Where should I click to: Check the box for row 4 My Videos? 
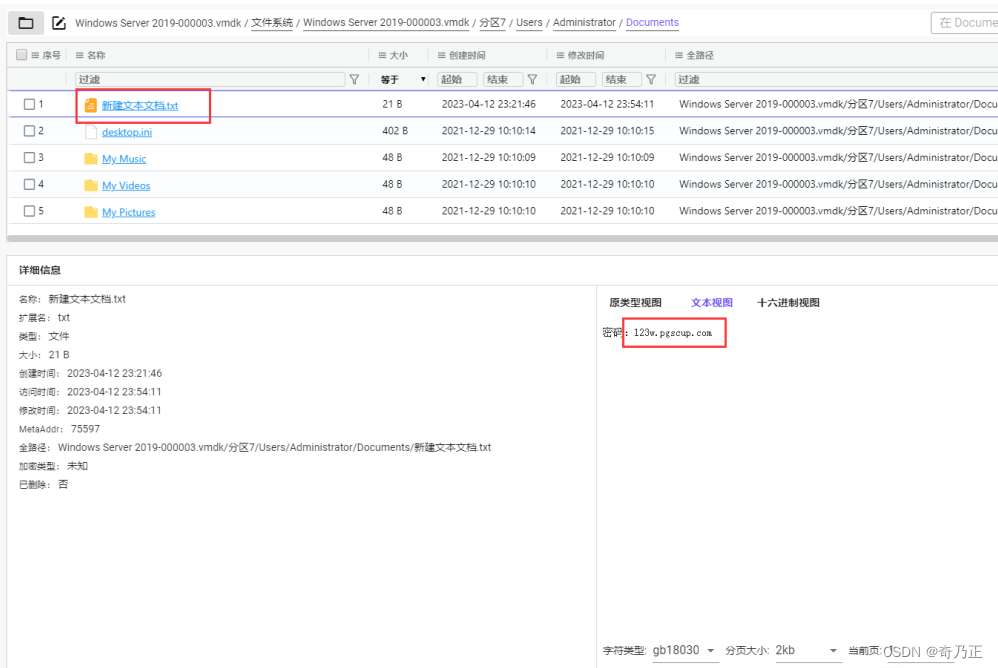click(x=29, y=184)
